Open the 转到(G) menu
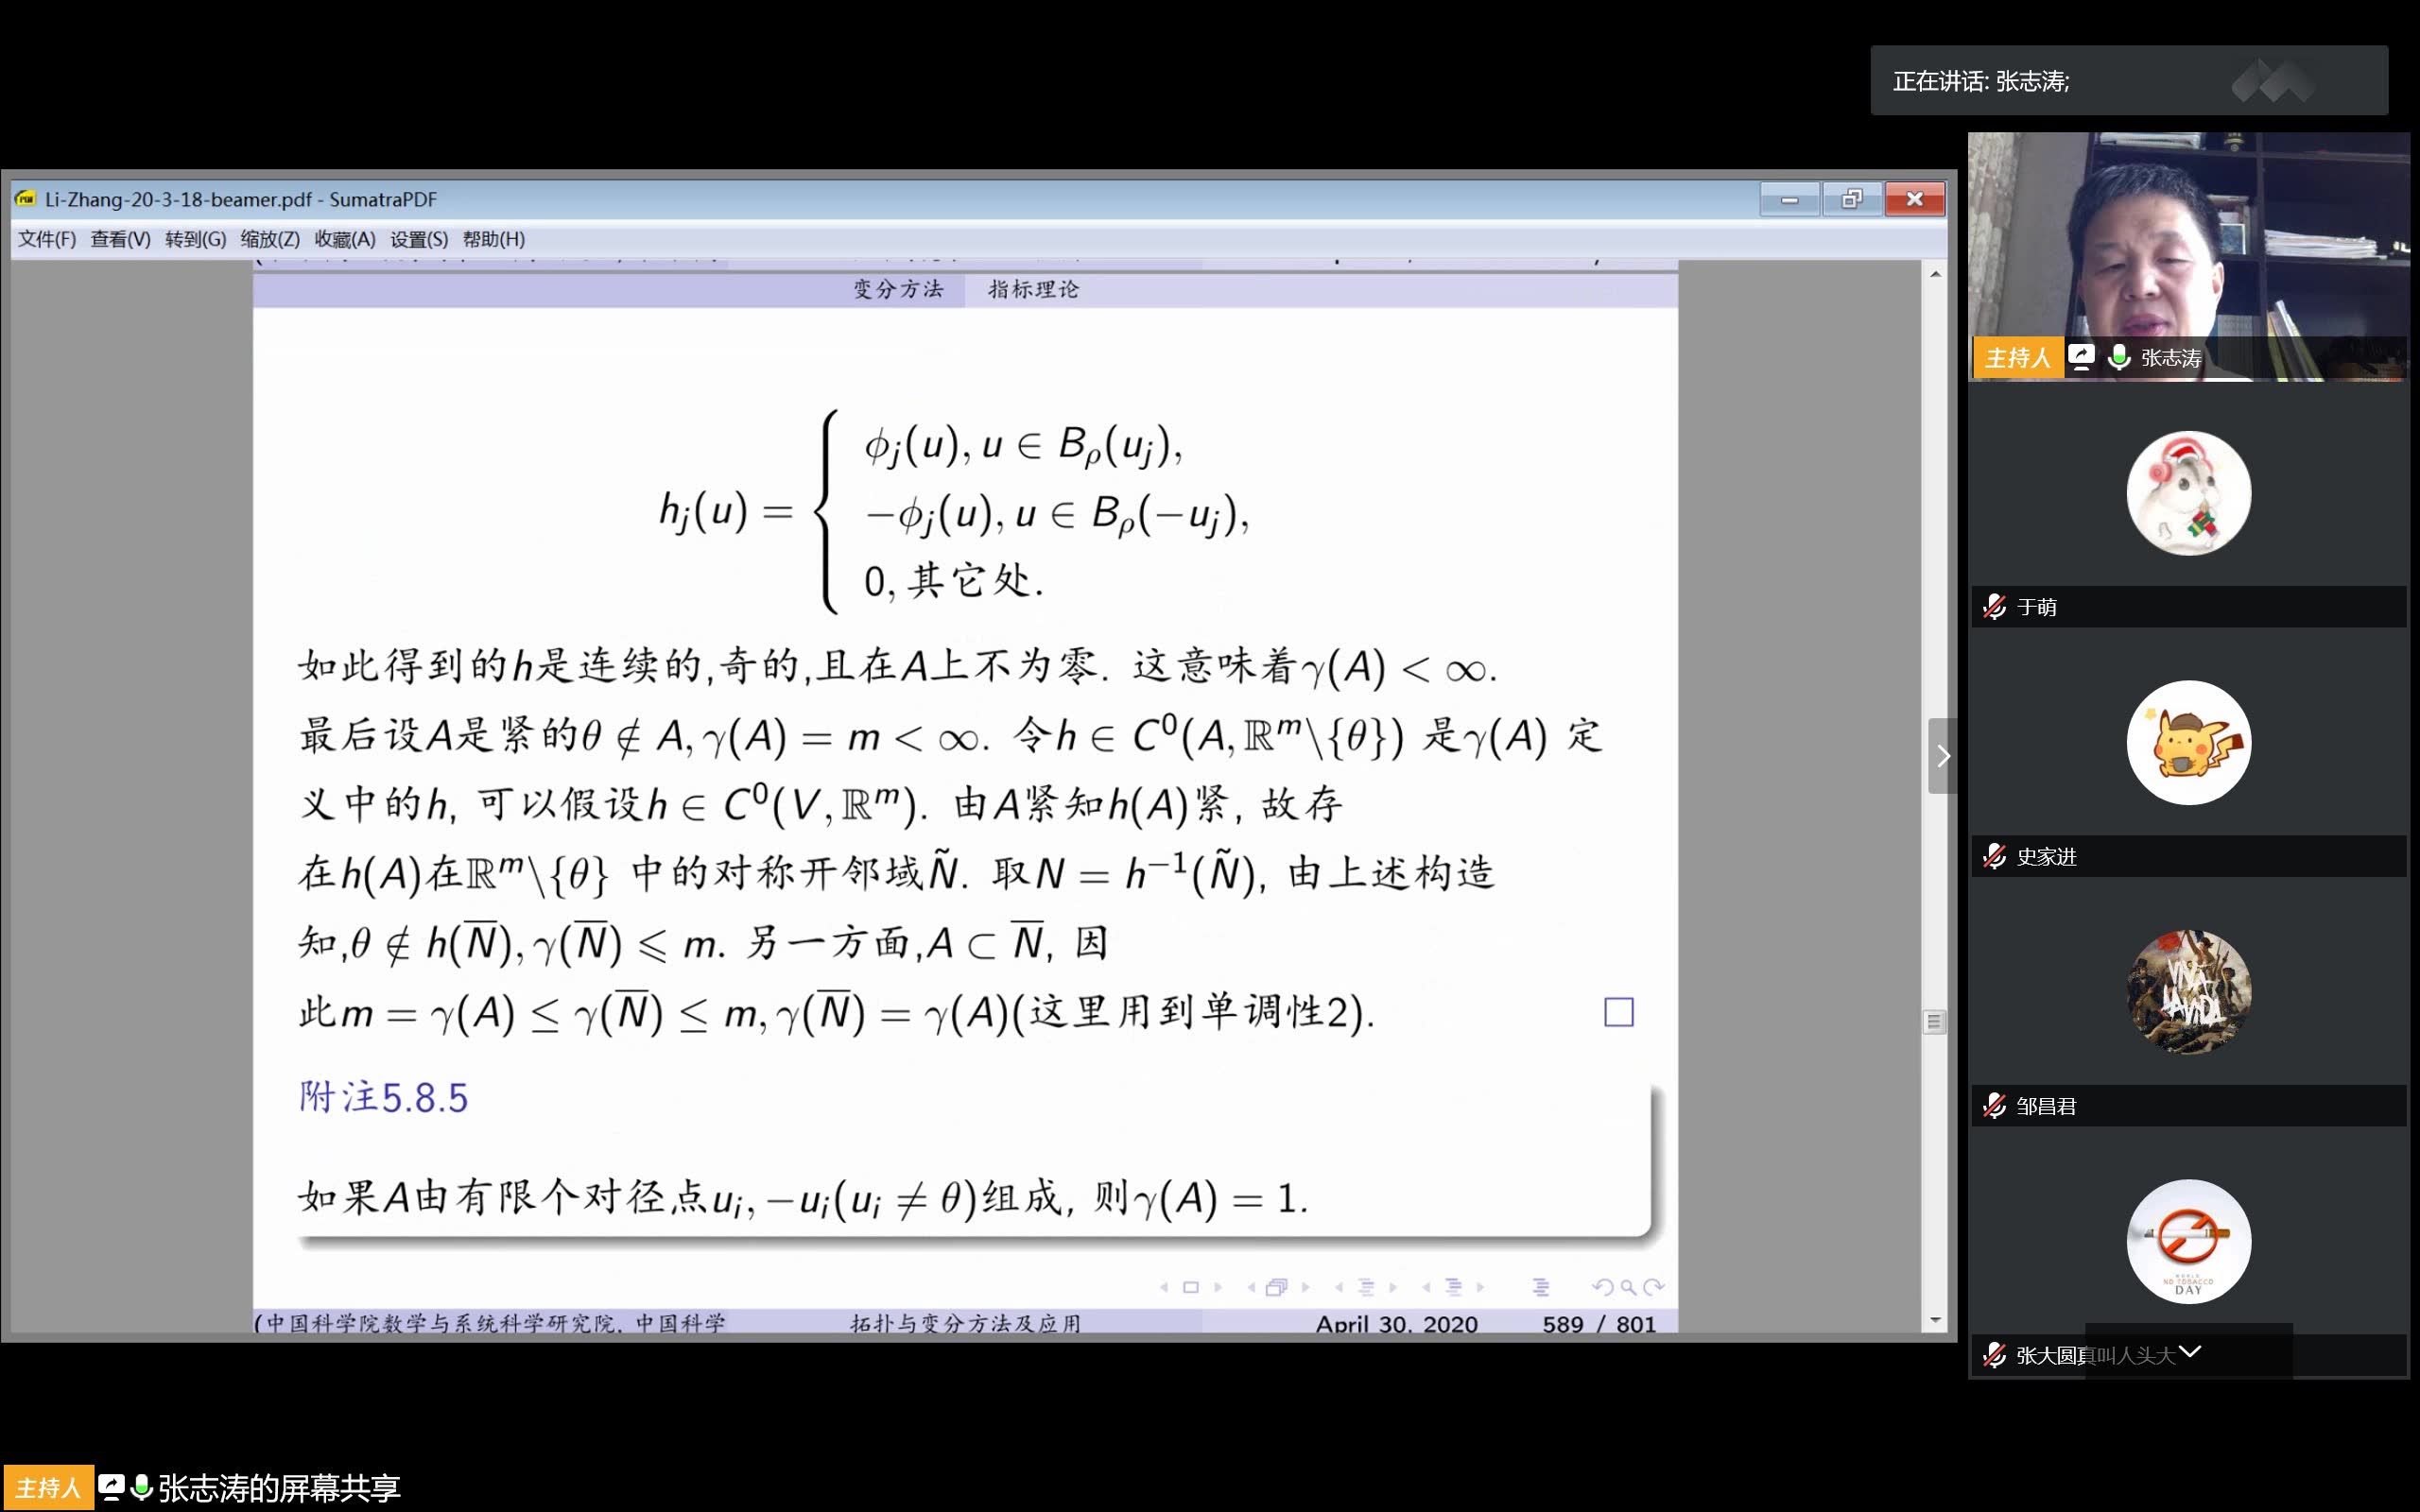The height and width of the screenshot is (1512, 2420). point(193,240)
